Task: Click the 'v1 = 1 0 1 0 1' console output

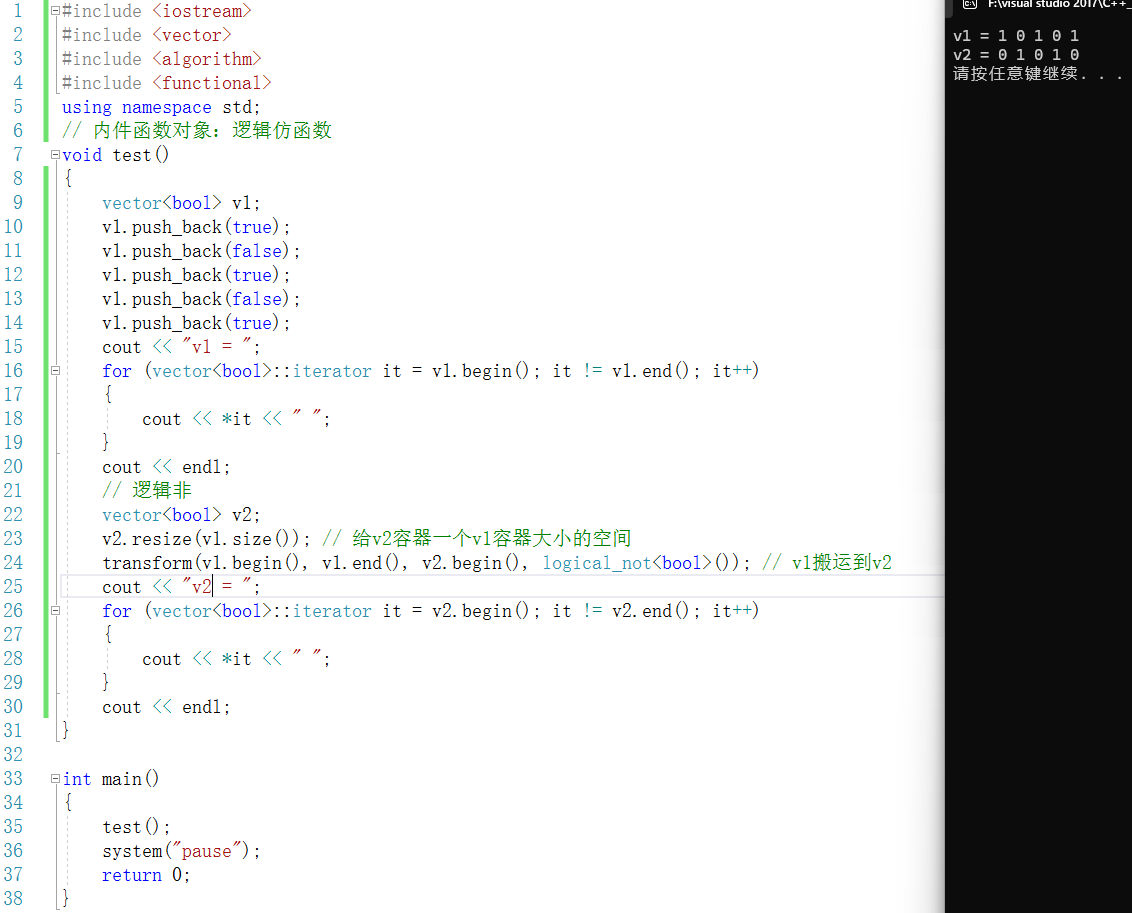Action: (1016, 35)
